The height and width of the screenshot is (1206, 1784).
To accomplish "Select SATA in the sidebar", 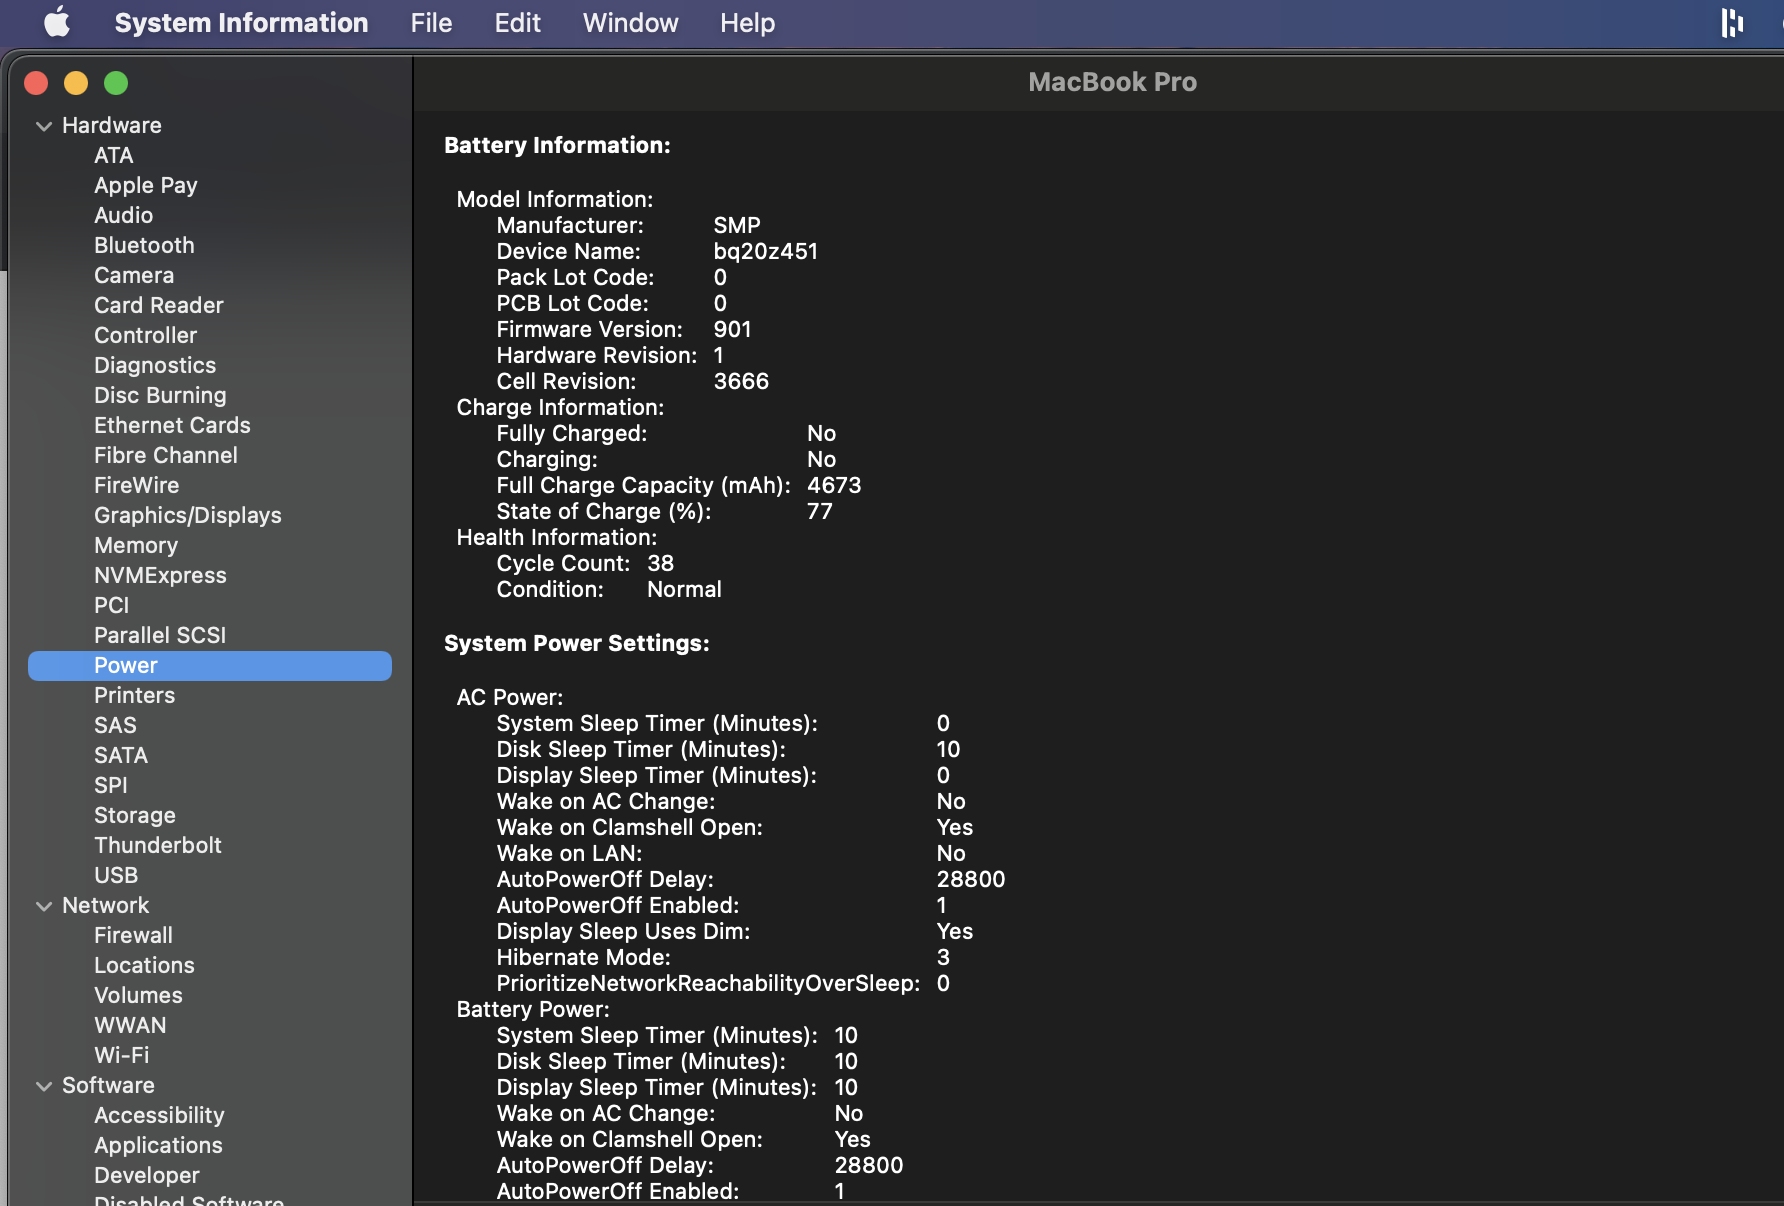I will point(121,755).
